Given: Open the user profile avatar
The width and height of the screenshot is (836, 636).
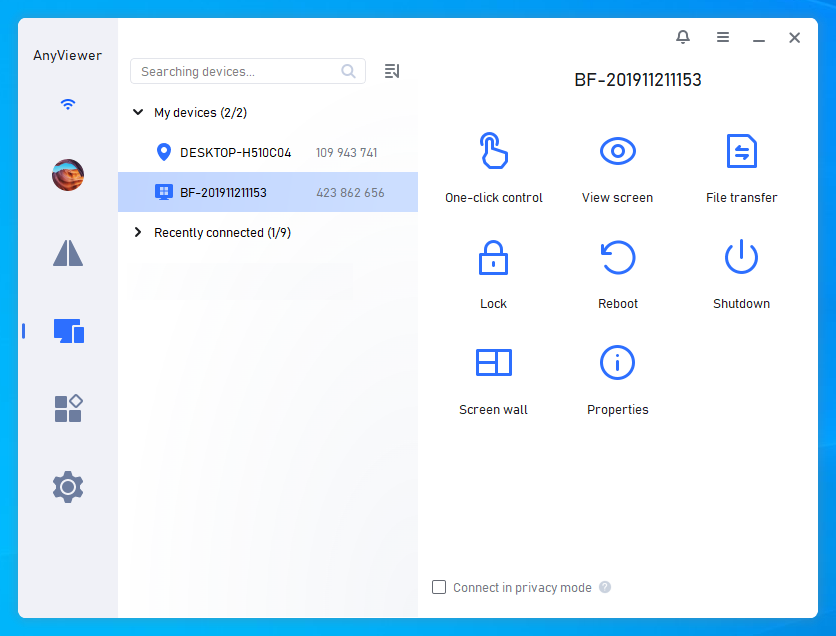Looking at the screenshot, I should (x=68, y=175).
